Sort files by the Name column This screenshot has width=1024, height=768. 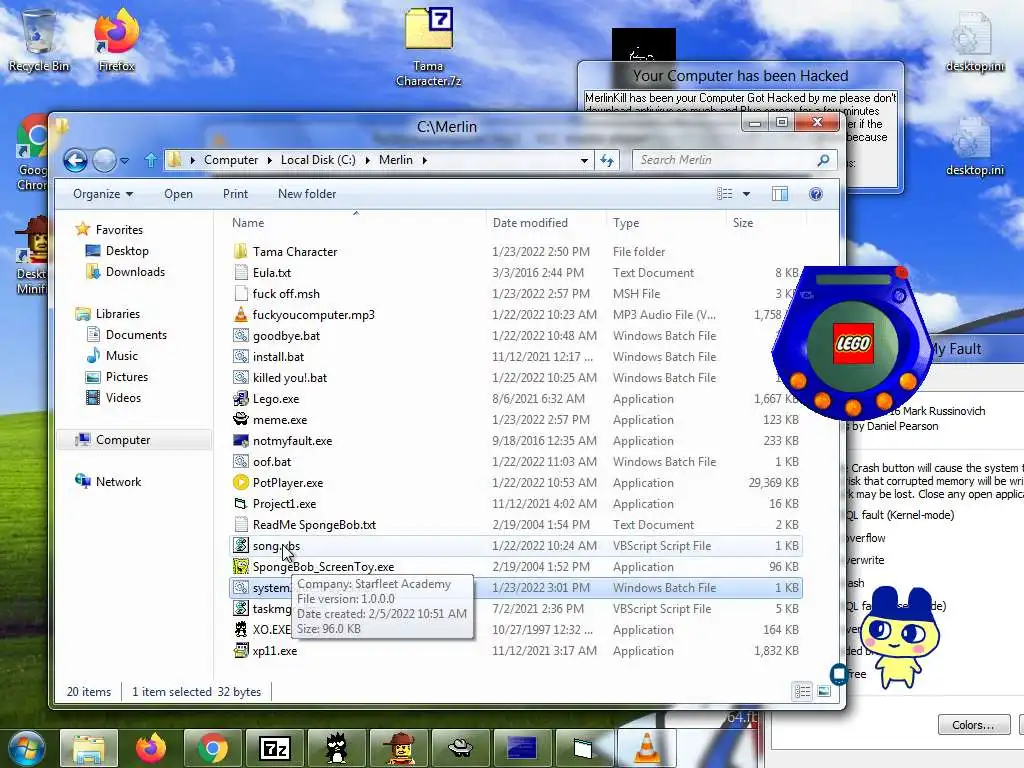coord(248,223)
